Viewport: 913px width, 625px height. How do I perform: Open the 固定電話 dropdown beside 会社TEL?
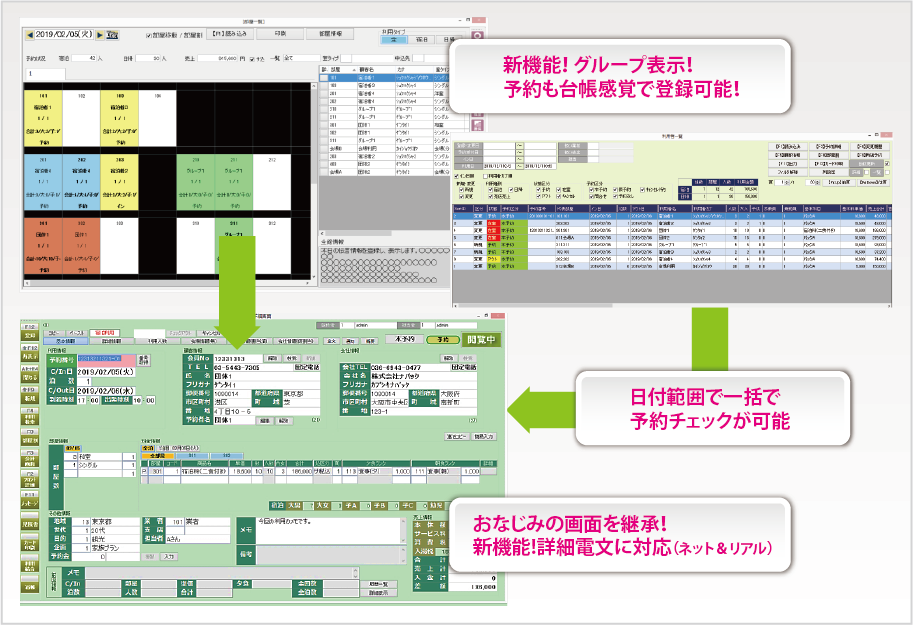pyautogui.click(x=463, y=368)
